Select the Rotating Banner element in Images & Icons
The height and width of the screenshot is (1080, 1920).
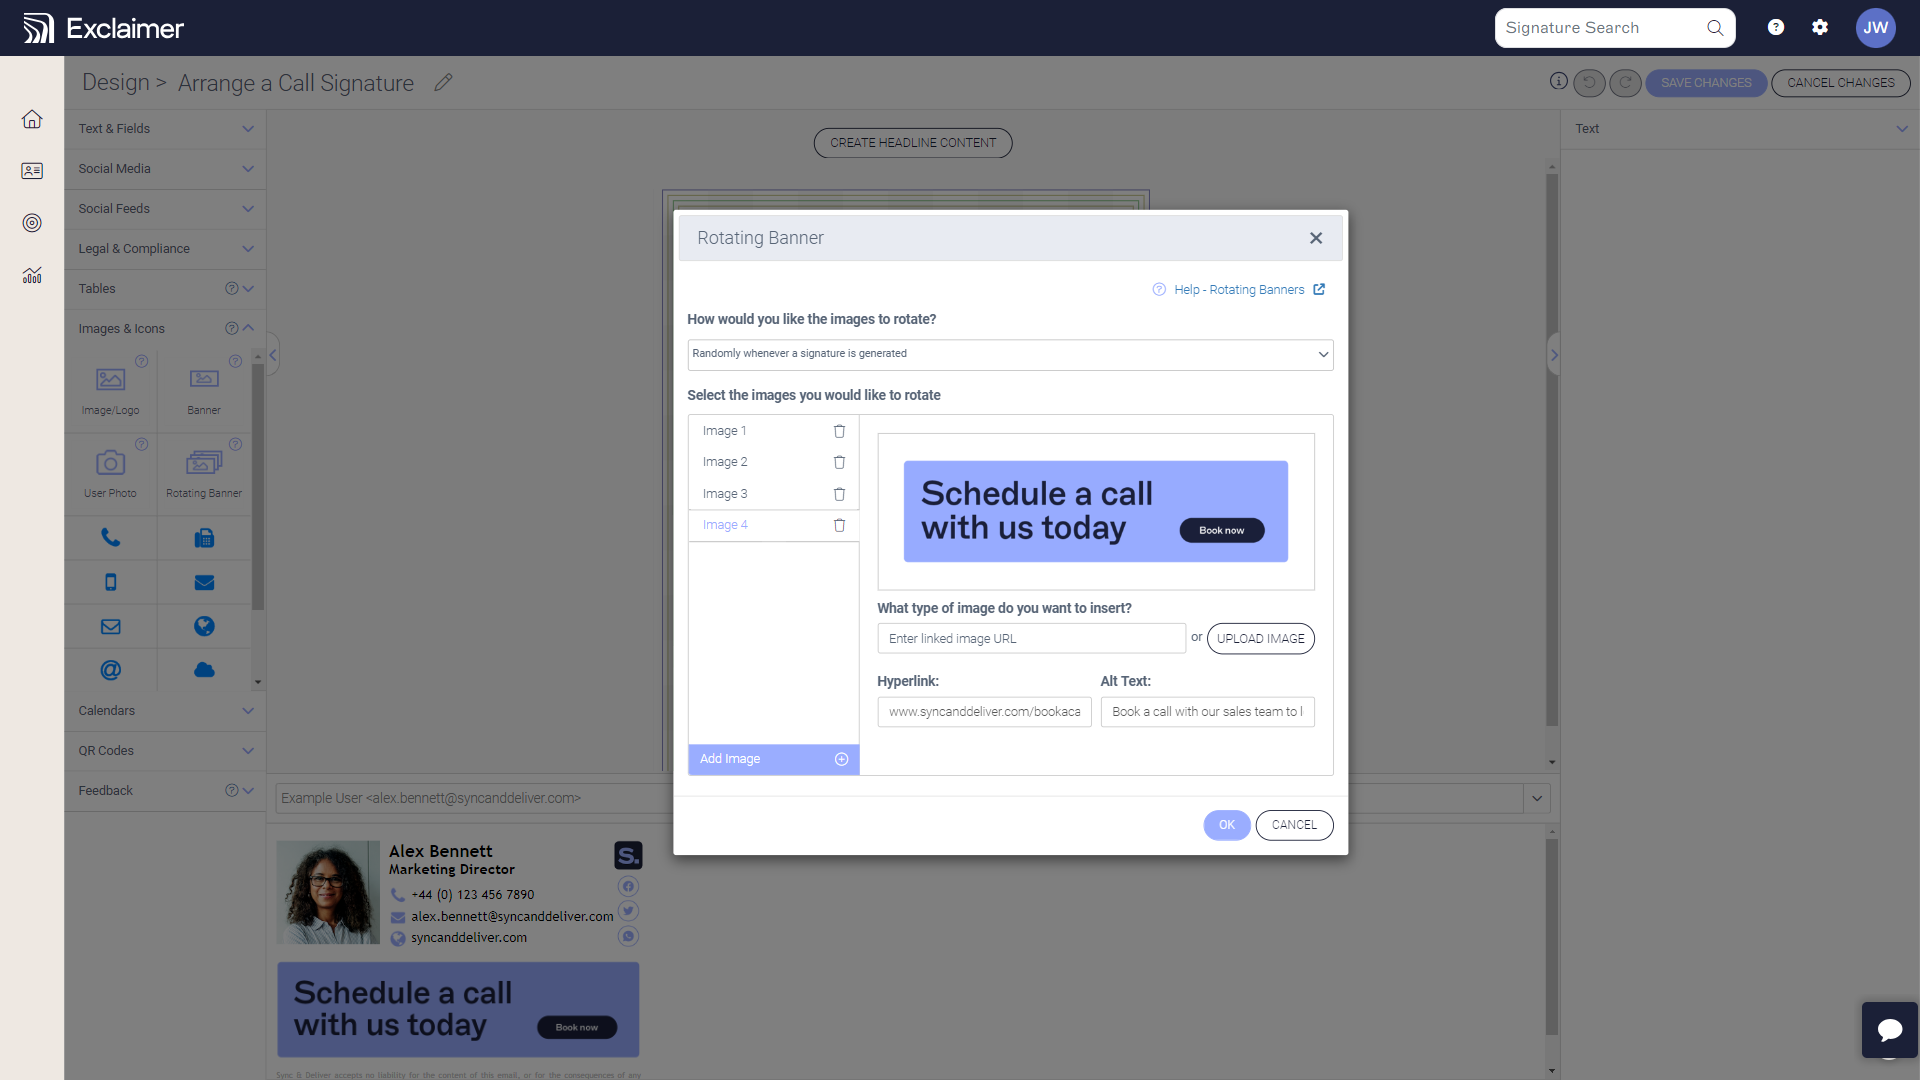pos(204,470)
